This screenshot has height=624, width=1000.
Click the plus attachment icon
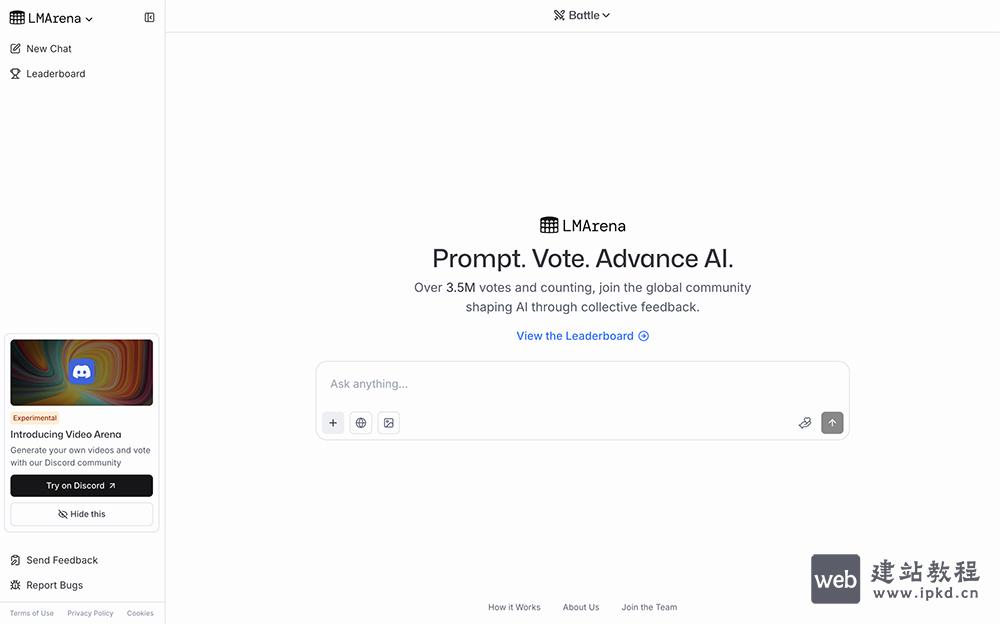(x=333, y=423)
